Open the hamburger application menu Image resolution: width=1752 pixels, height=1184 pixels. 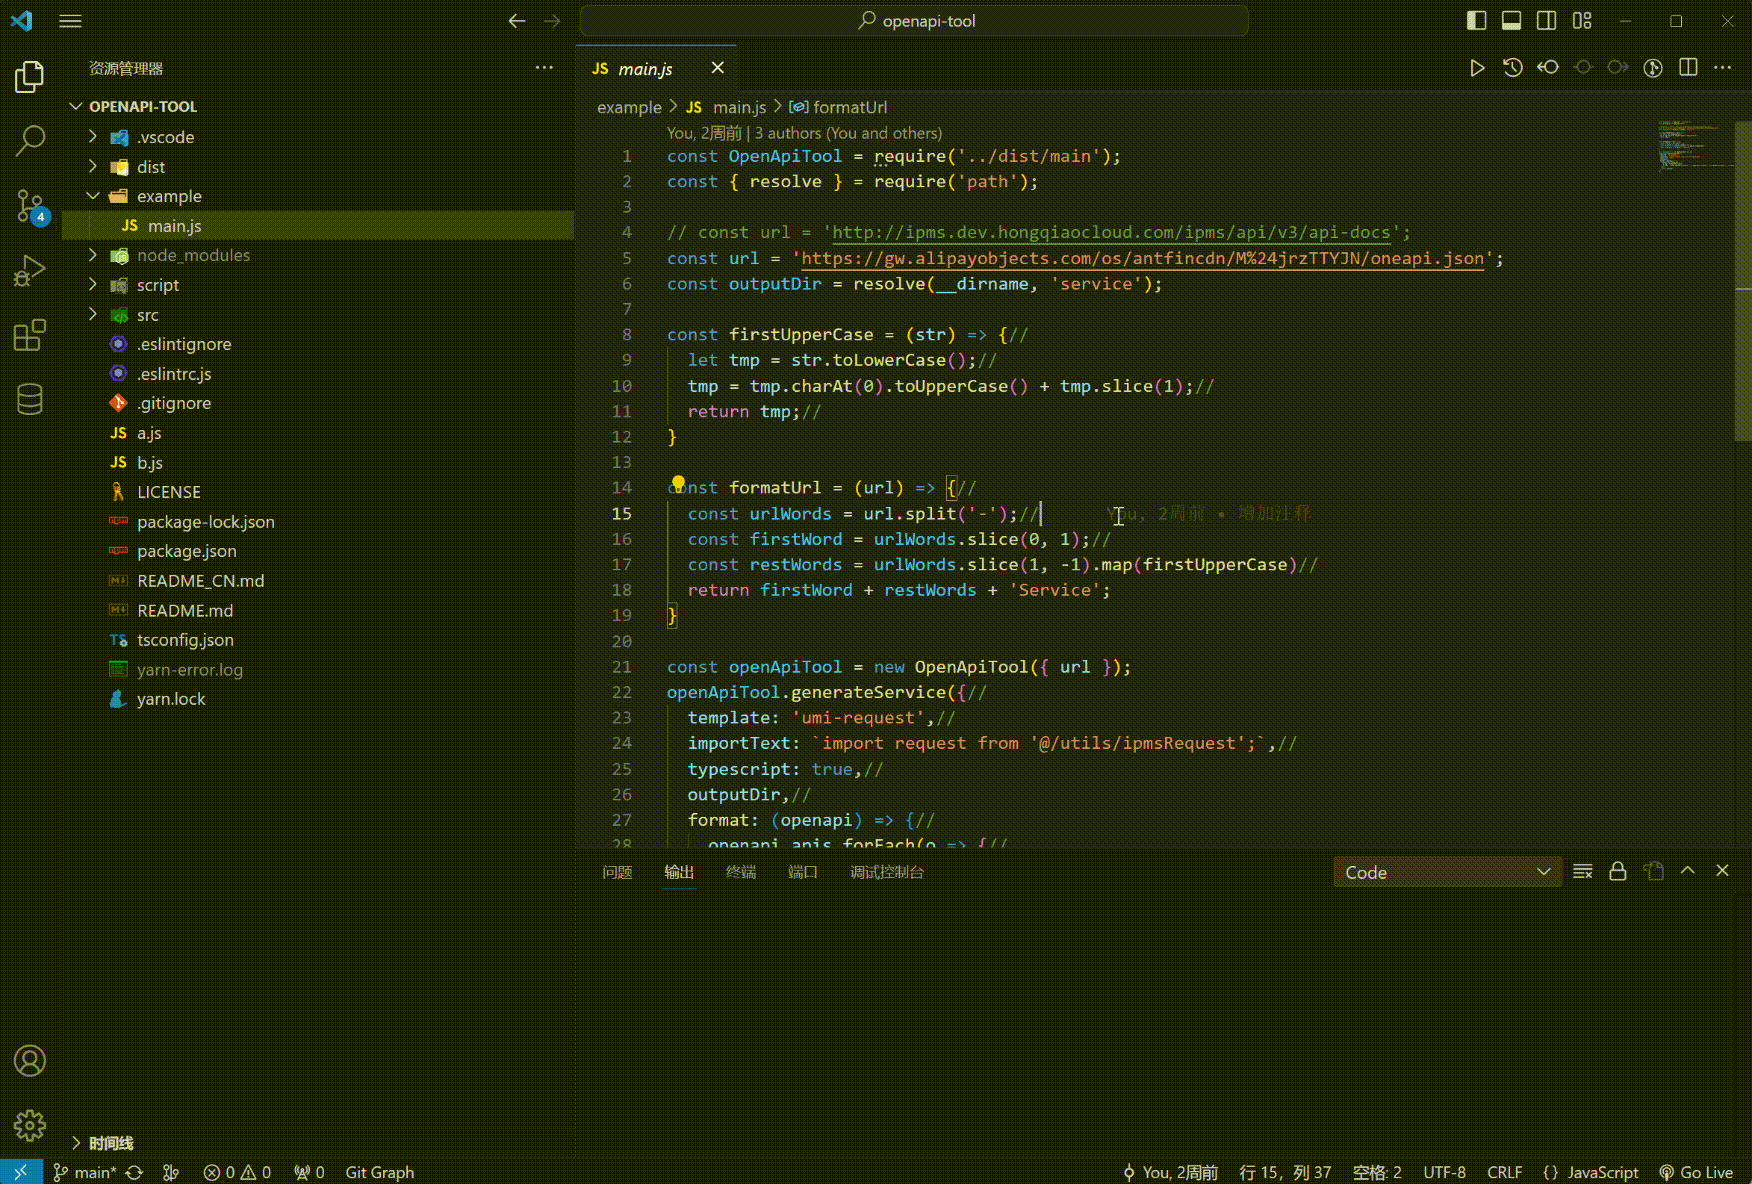tap(70, 21)
